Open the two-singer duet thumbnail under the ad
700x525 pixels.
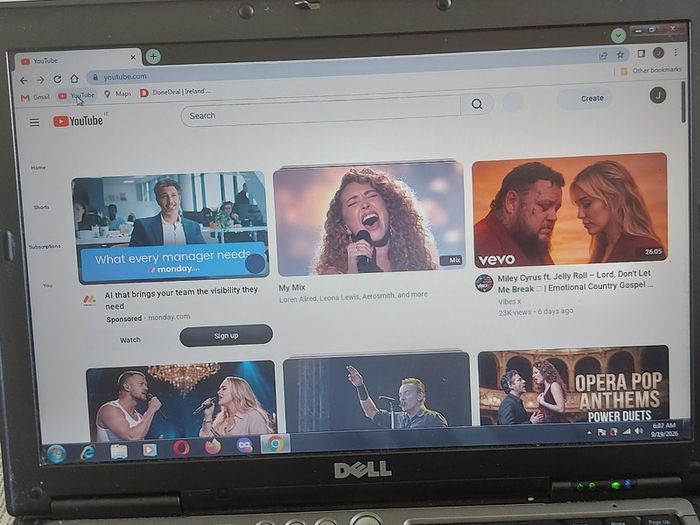pos(181,400)
